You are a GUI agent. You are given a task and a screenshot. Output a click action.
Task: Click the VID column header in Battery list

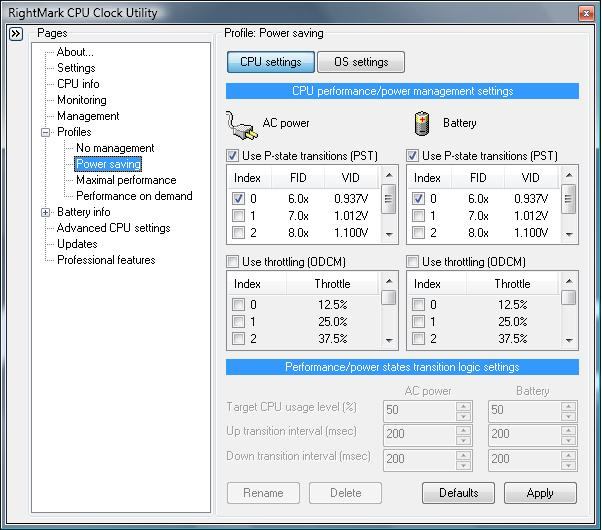coord(531,178)
